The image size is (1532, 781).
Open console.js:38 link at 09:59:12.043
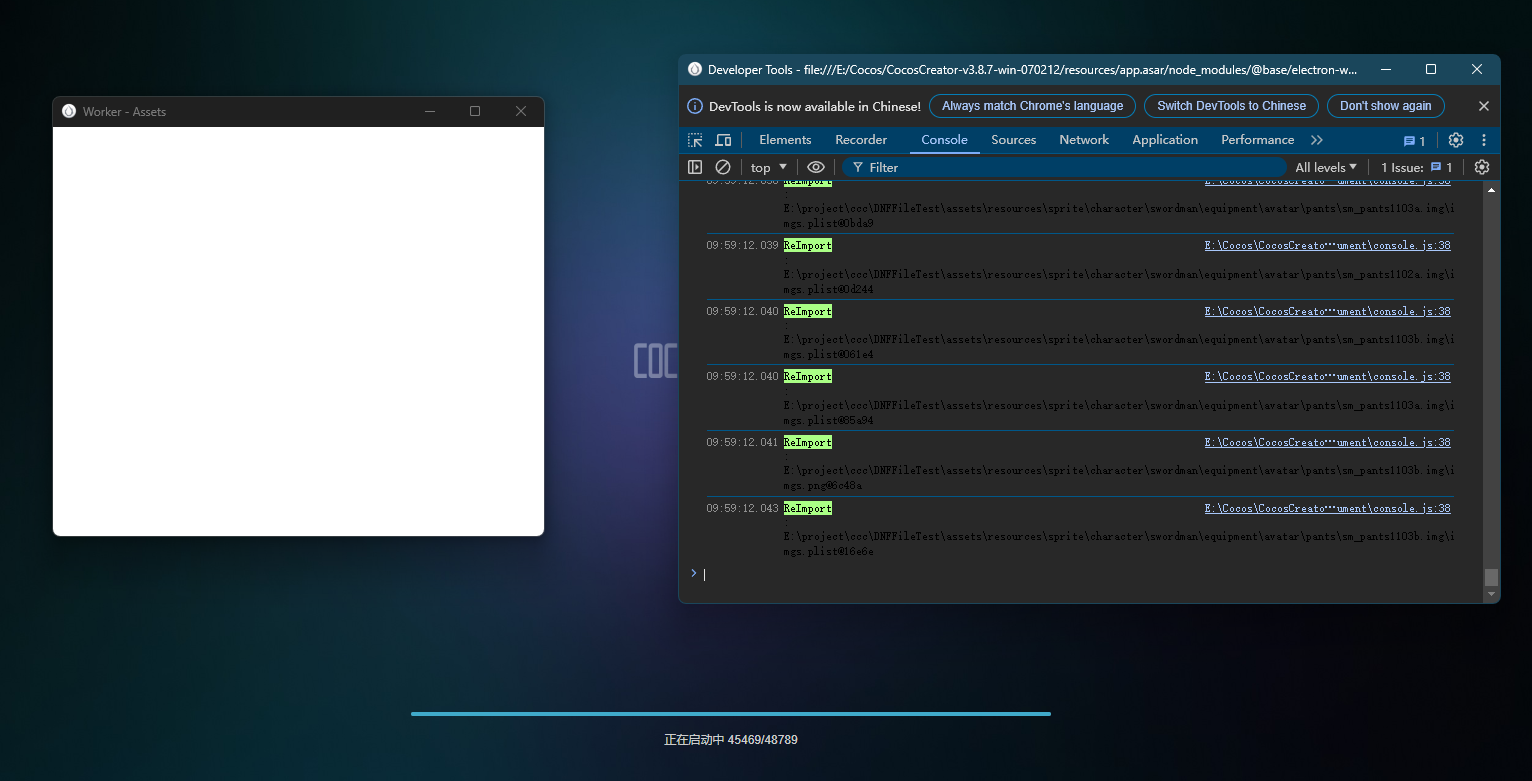click(1327, 508)
